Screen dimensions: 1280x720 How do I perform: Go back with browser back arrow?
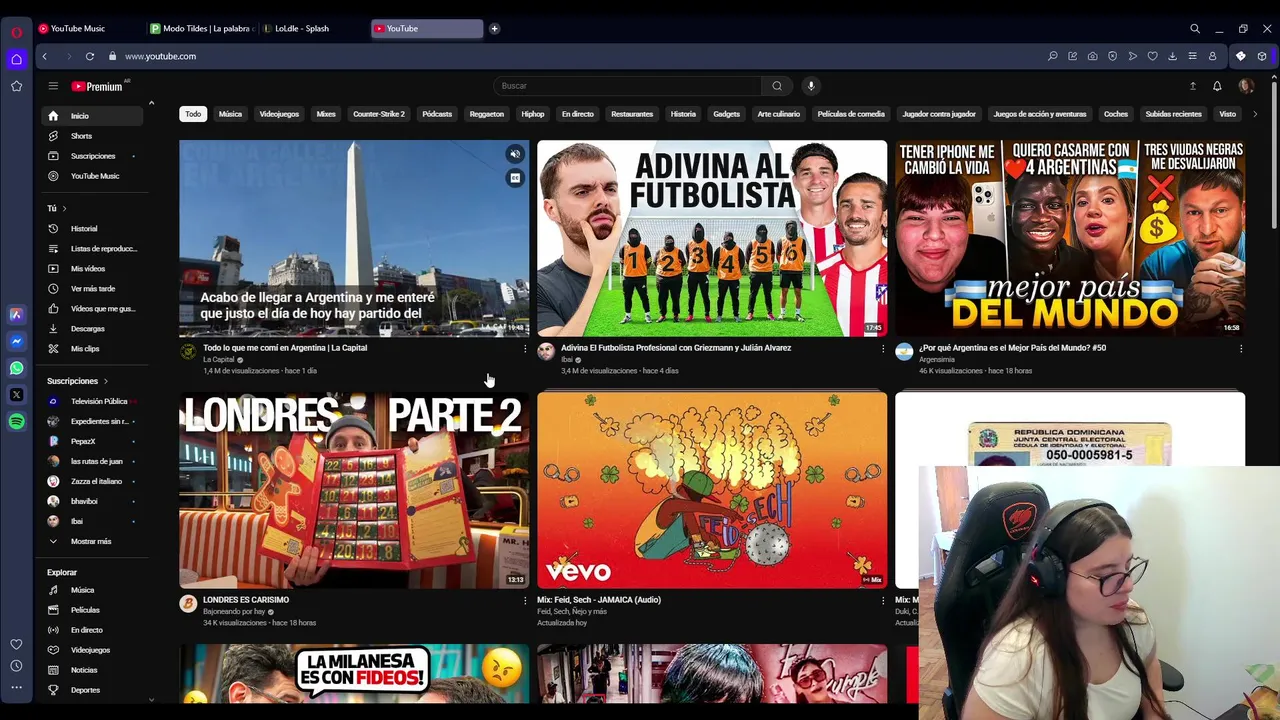coord(45,57)
